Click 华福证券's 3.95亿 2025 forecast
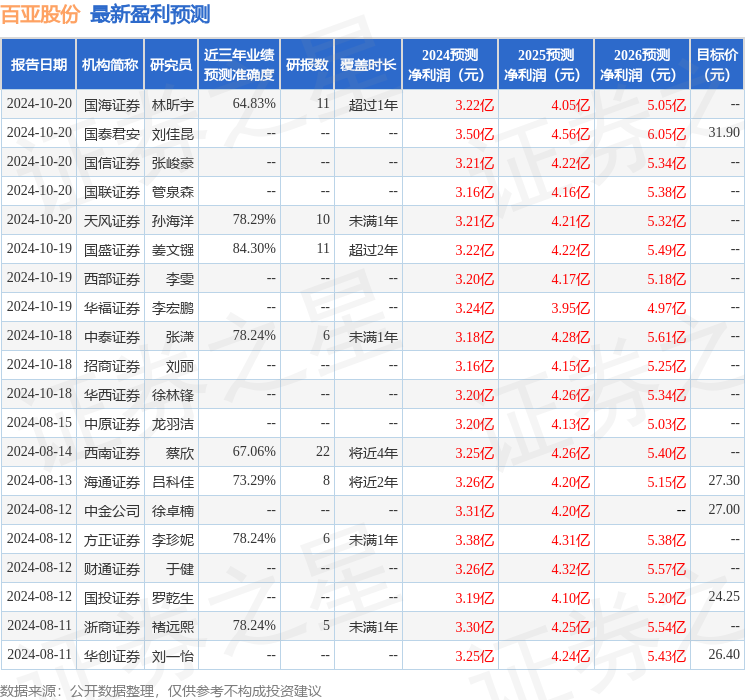Screen dimensions: 745x700 (570, 308)
